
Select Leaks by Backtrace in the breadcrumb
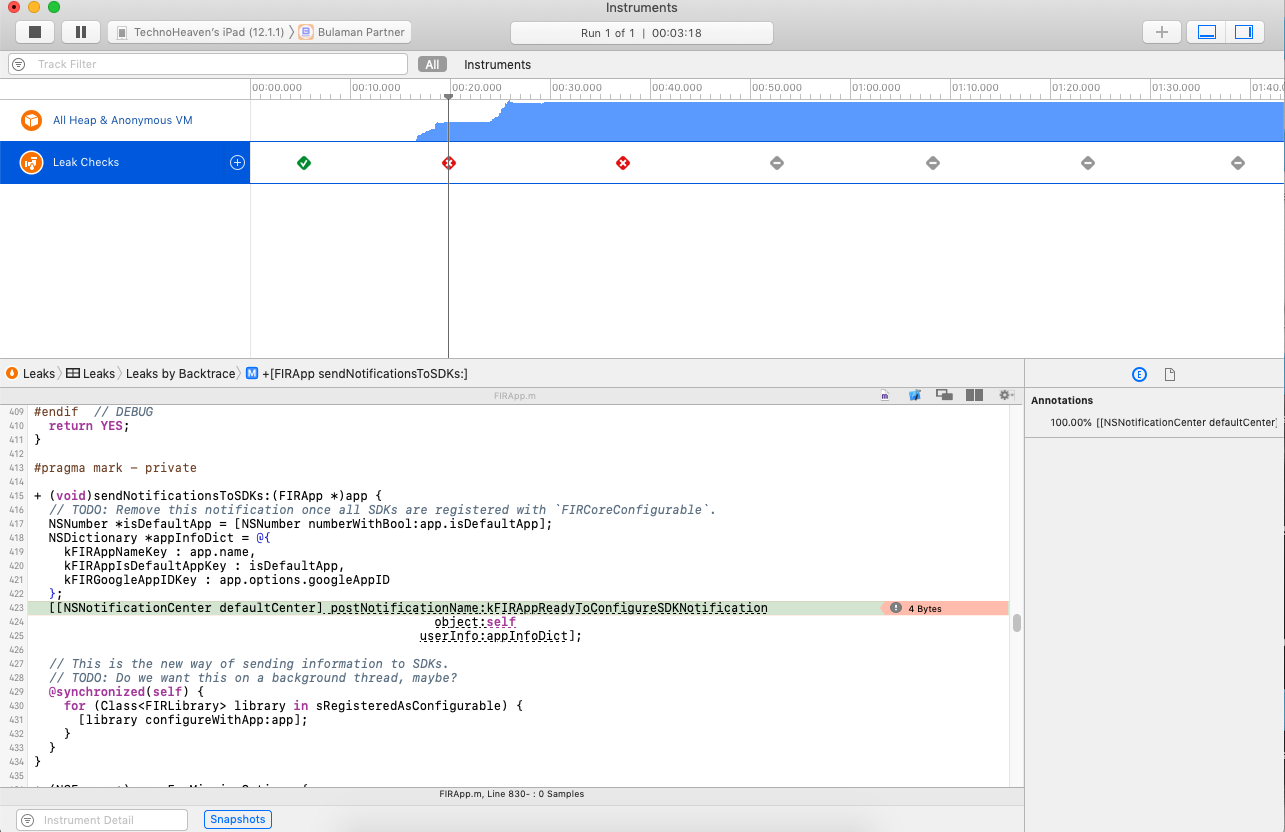click(x=180, y=373)
